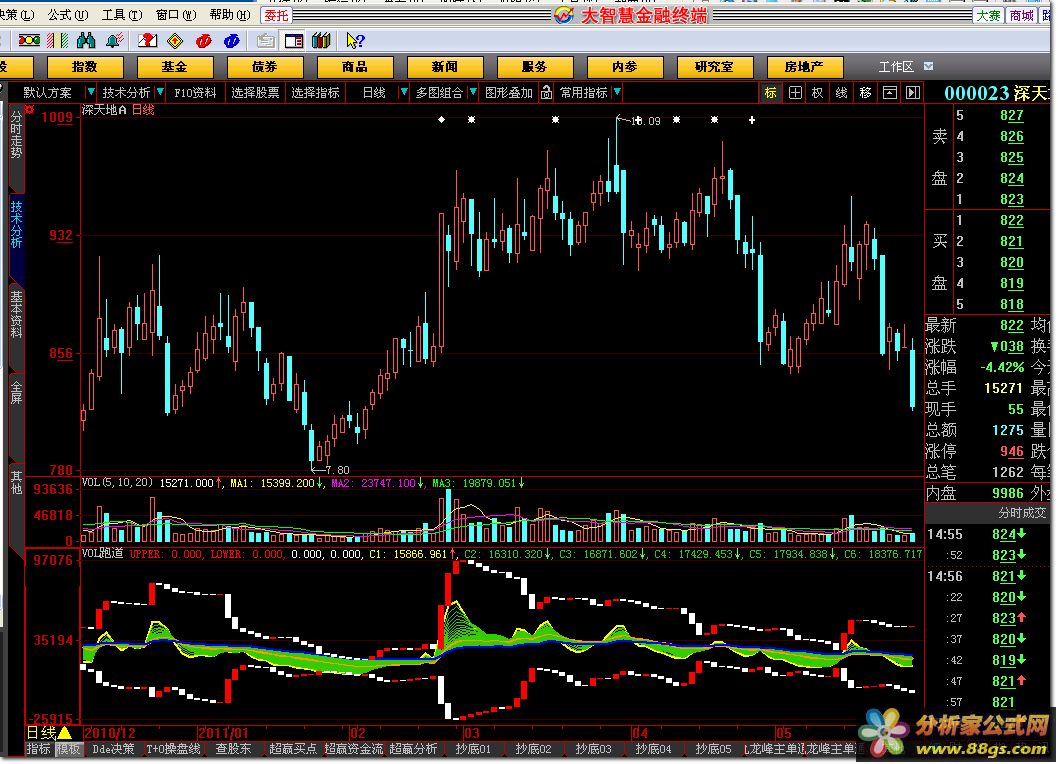This screenshot has height=764, width=1058.
Task: Open the 窗口(W) menu
Action: pyautogui.click(x=176, y=15)
